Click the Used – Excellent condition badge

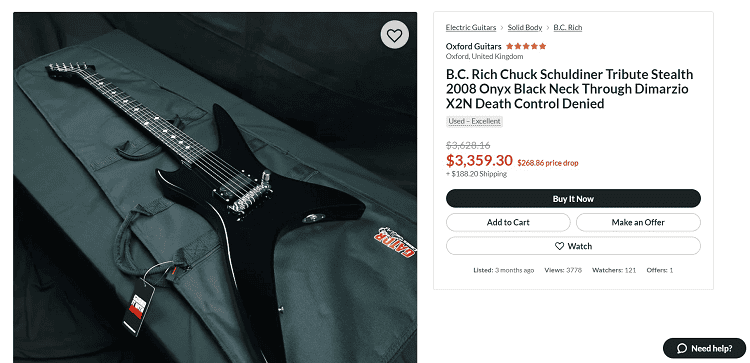[x=474, y=121]
